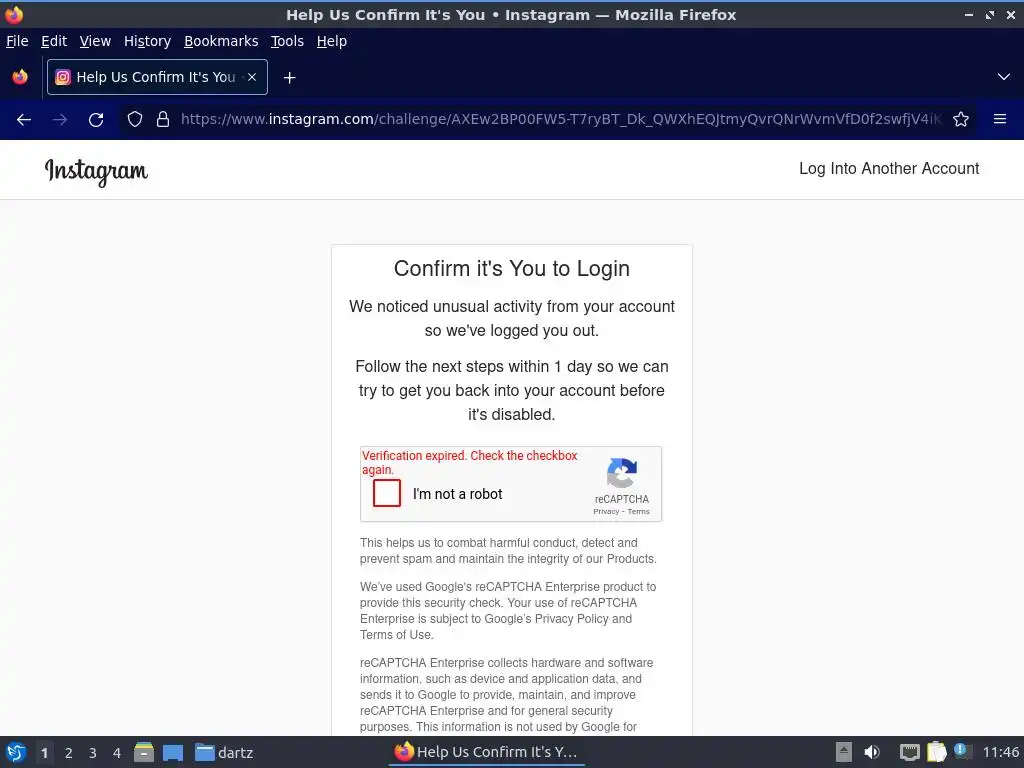
Task: Click Log Into Another Account
Action: point(889,168)
